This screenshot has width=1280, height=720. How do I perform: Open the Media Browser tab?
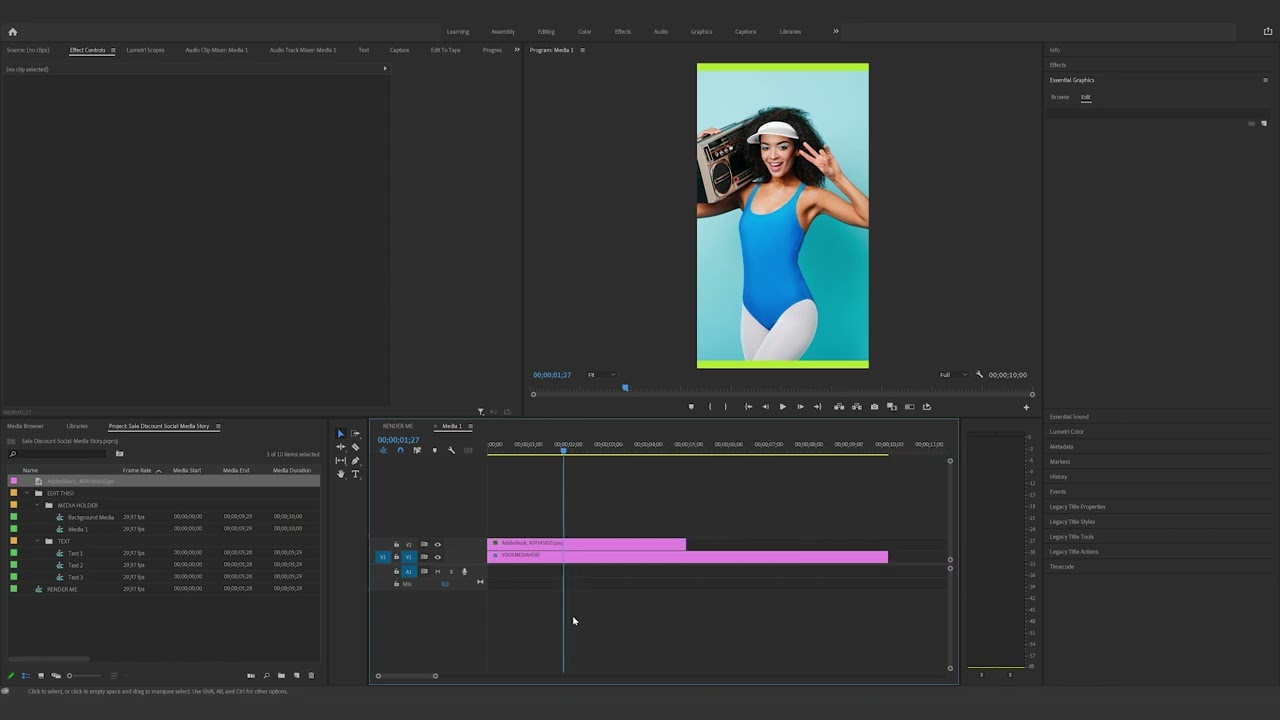point(25,426)
